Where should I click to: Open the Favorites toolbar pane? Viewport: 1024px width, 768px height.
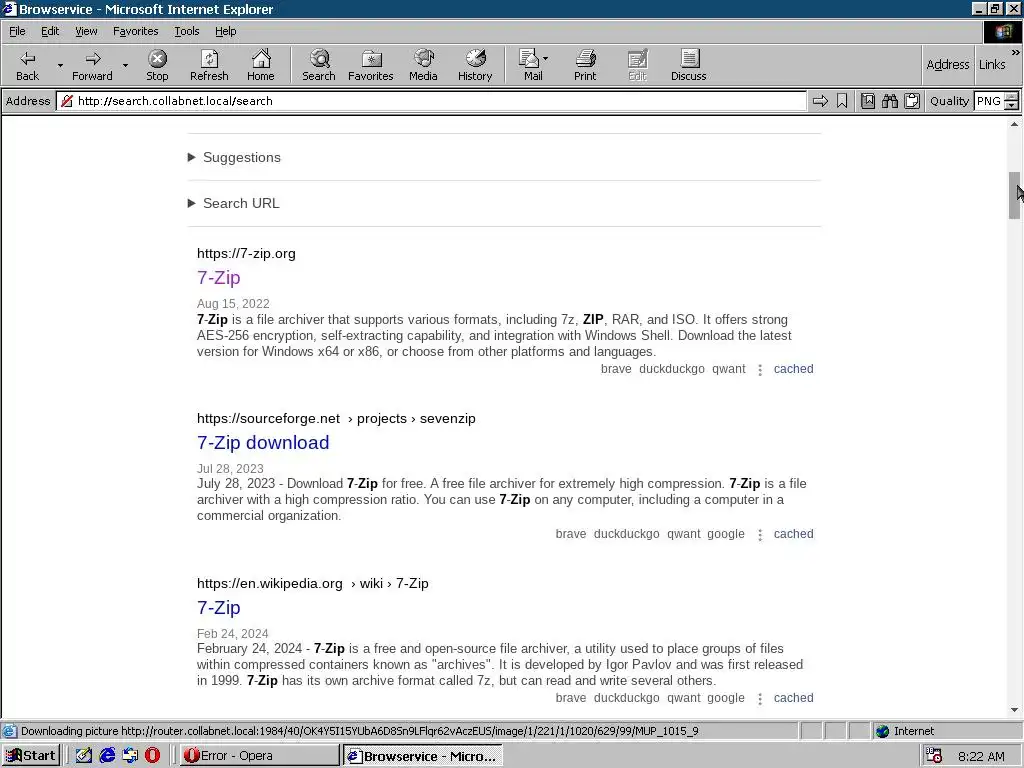(x=370, y=65)
